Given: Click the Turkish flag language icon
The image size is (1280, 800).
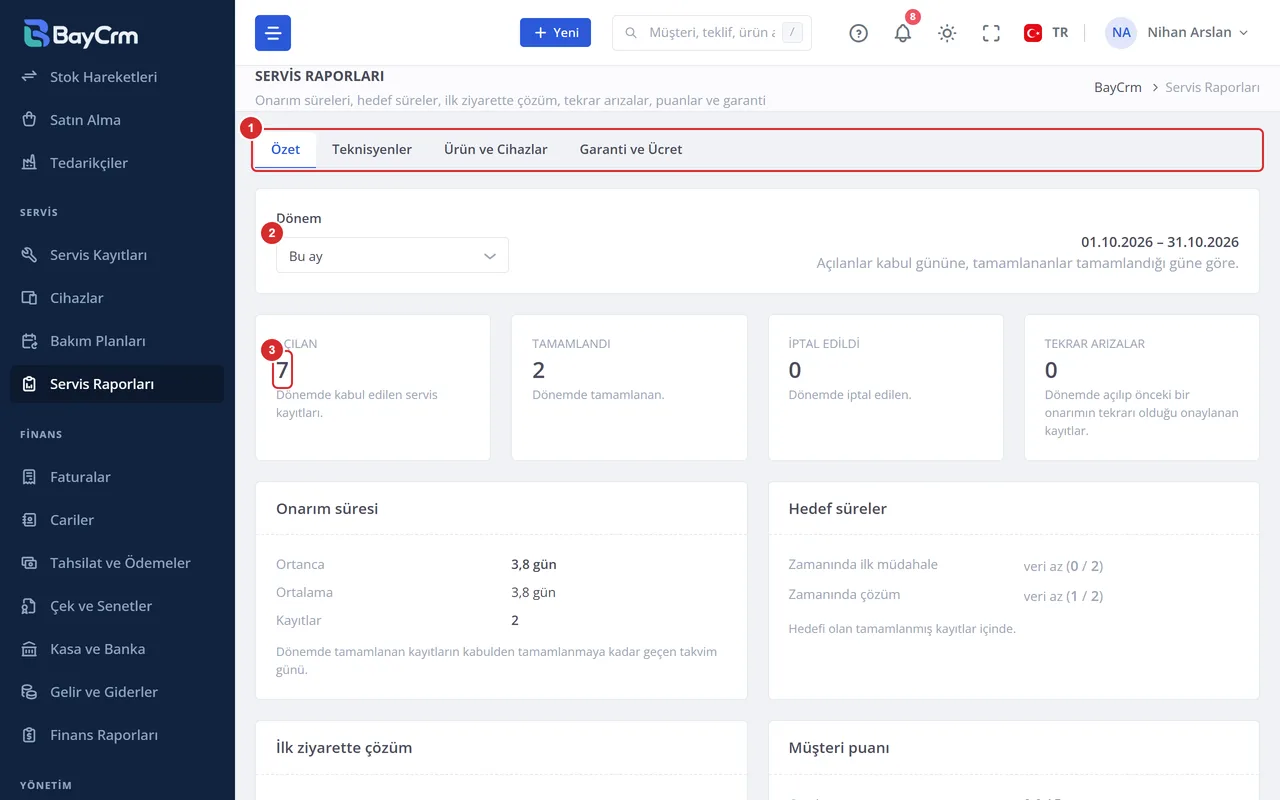Looking at the screenshot, I should [x=1033, y=33].
